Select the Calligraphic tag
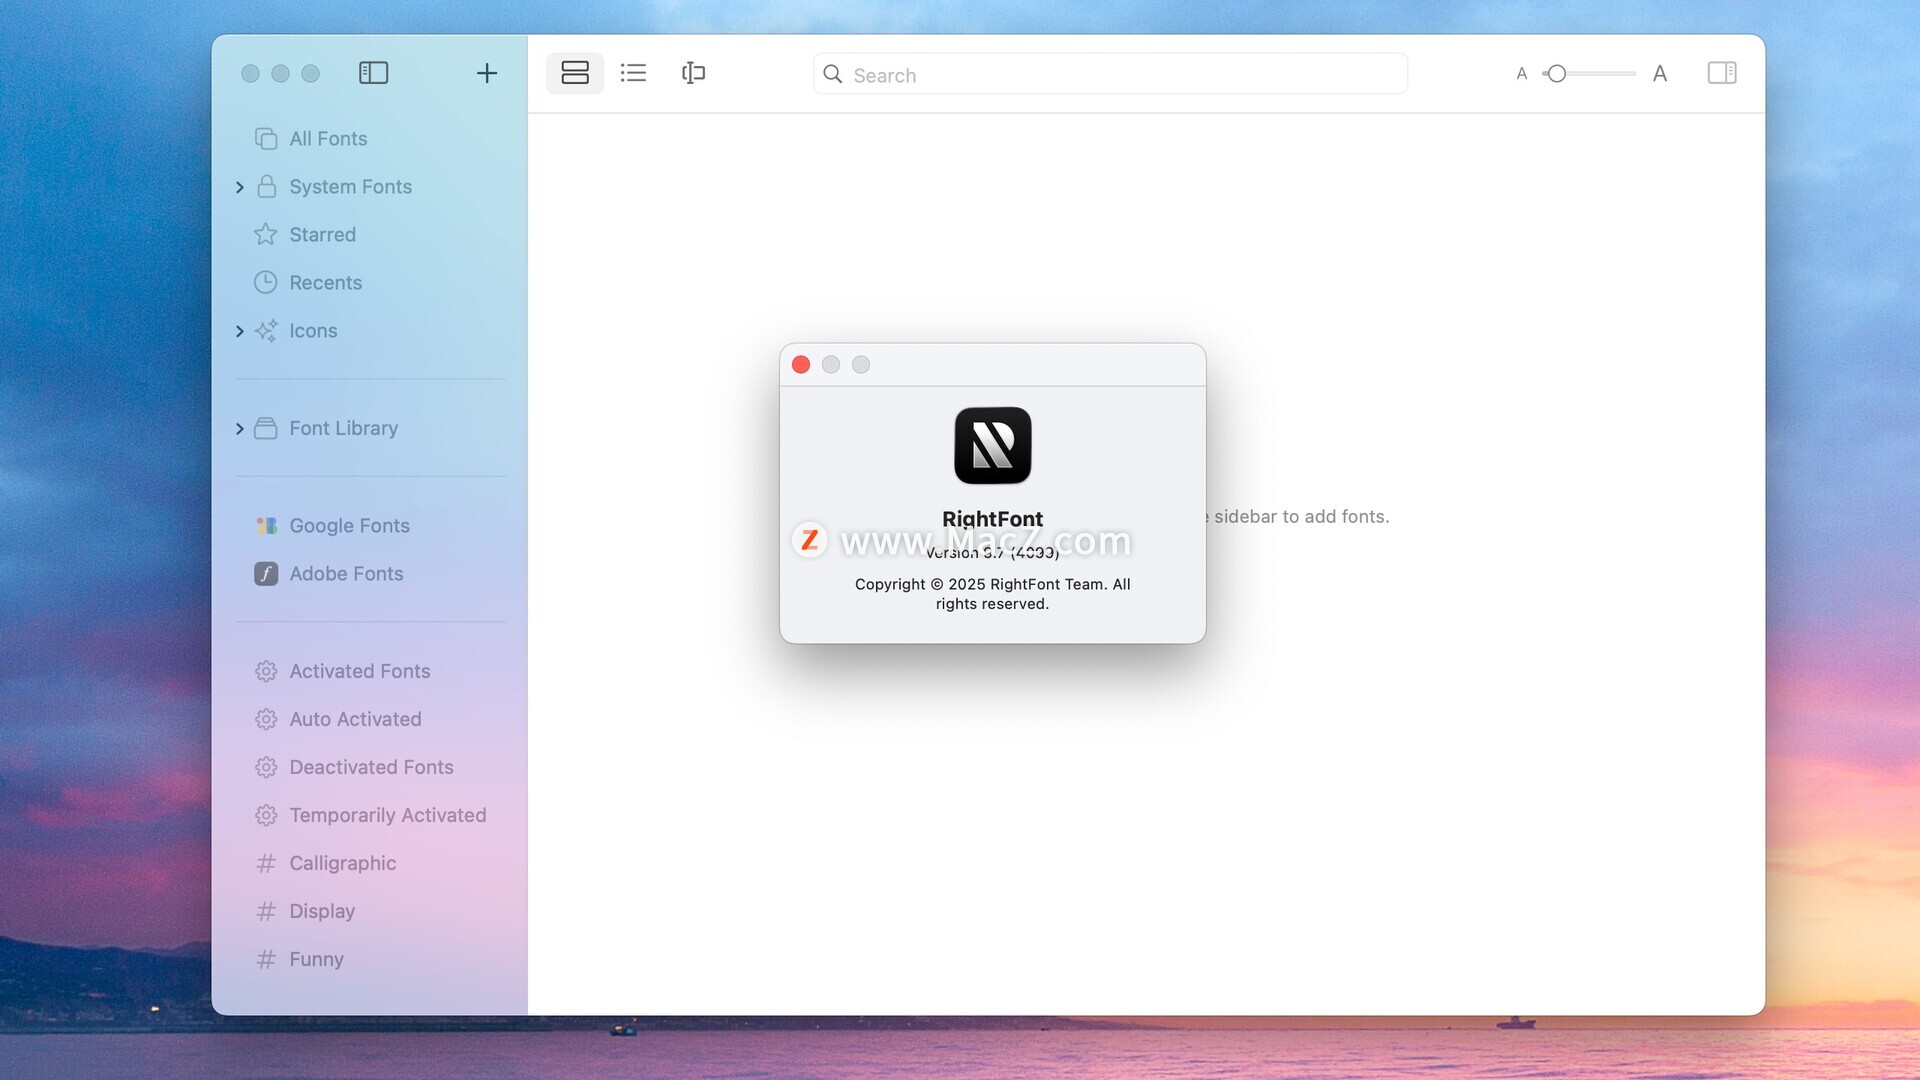The image size is (1920, 1080). [x=343, y=863]
